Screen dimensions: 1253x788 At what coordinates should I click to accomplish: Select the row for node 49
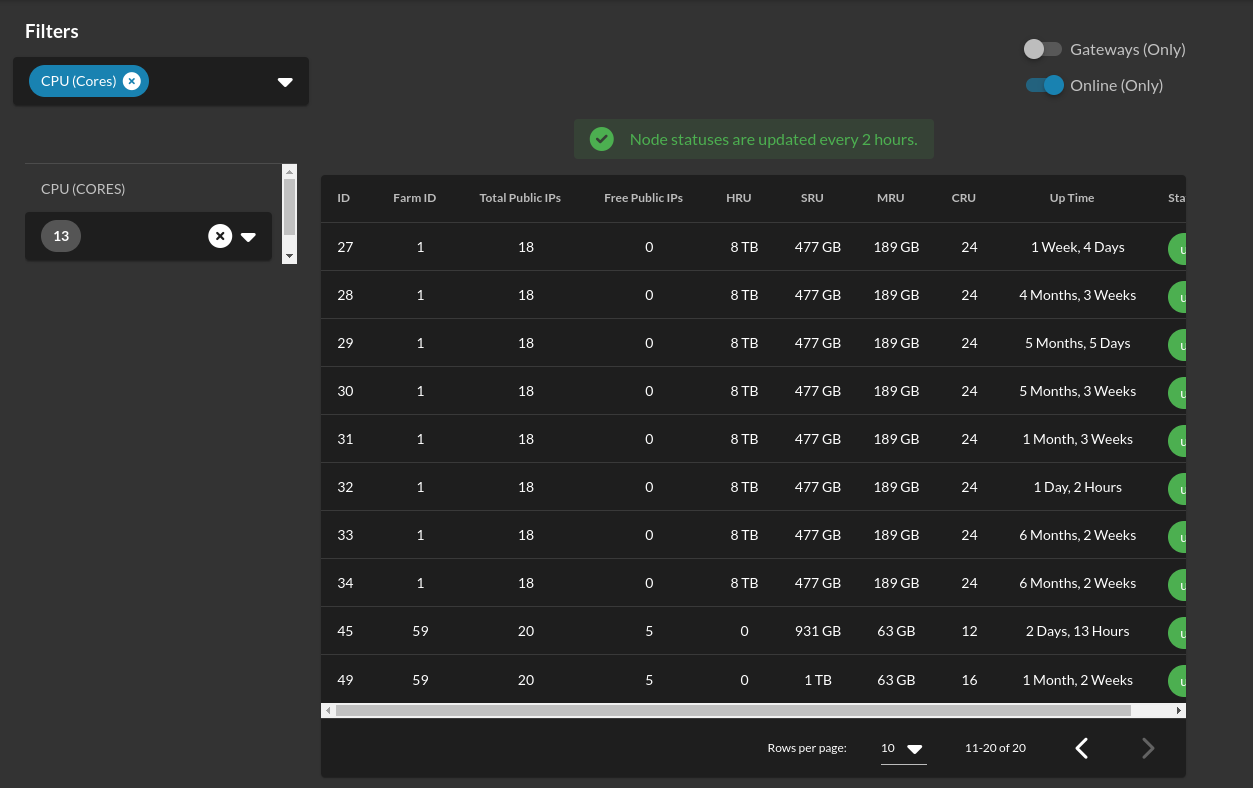click(700, 680)
